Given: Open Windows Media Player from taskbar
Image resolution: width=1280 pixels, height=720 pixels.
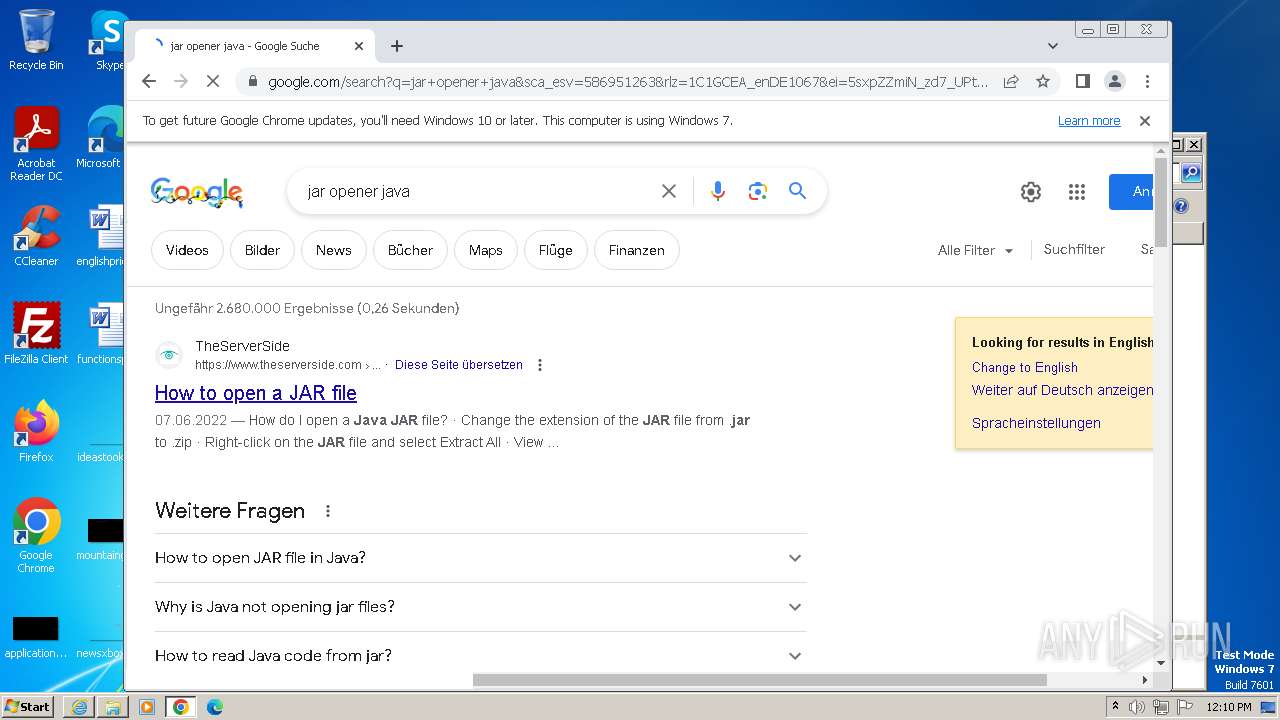Looking at the screenshot, I should tap(147, 707).
